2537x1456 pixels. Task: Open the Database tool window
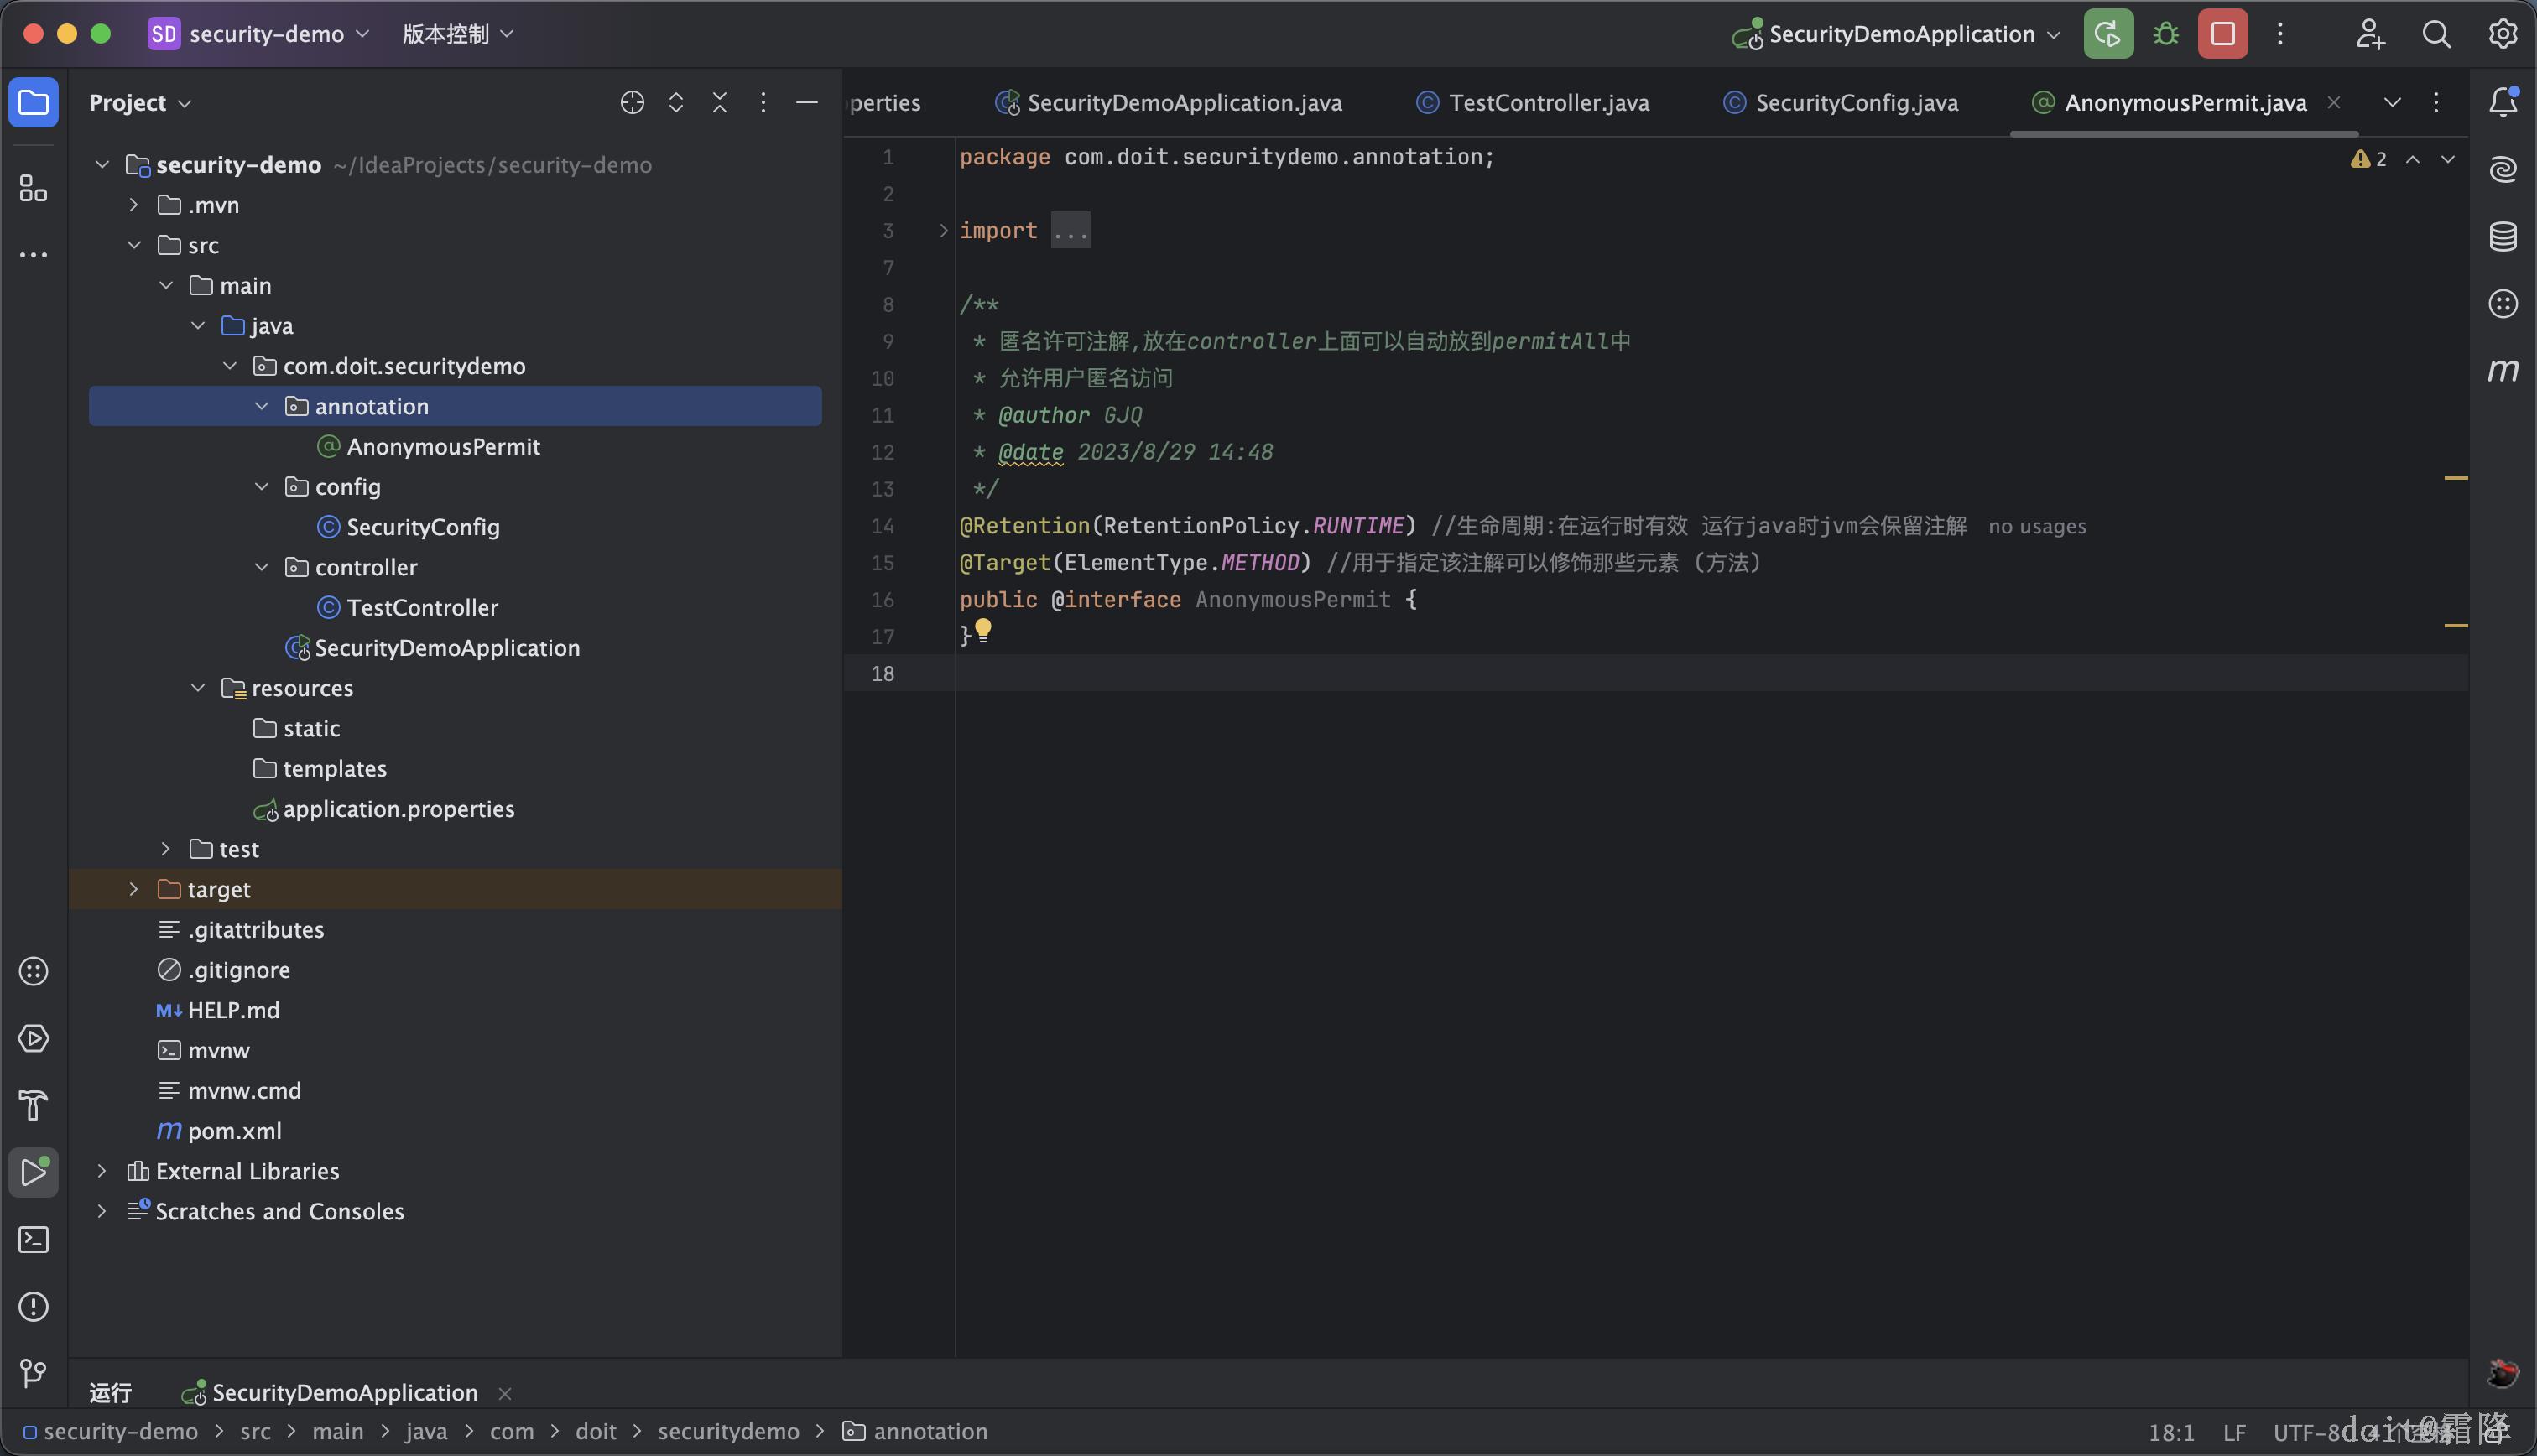click(x=2502, y=237)
